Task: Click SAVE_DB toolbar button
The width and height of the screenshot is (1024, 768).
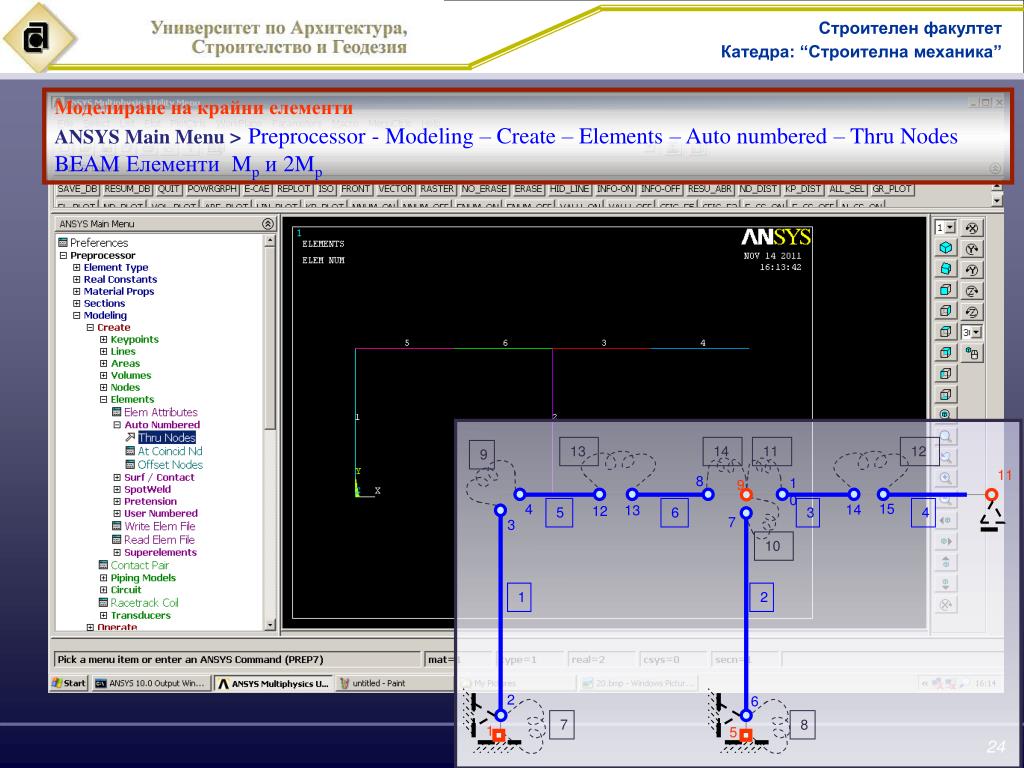Action: click(77, 189)
